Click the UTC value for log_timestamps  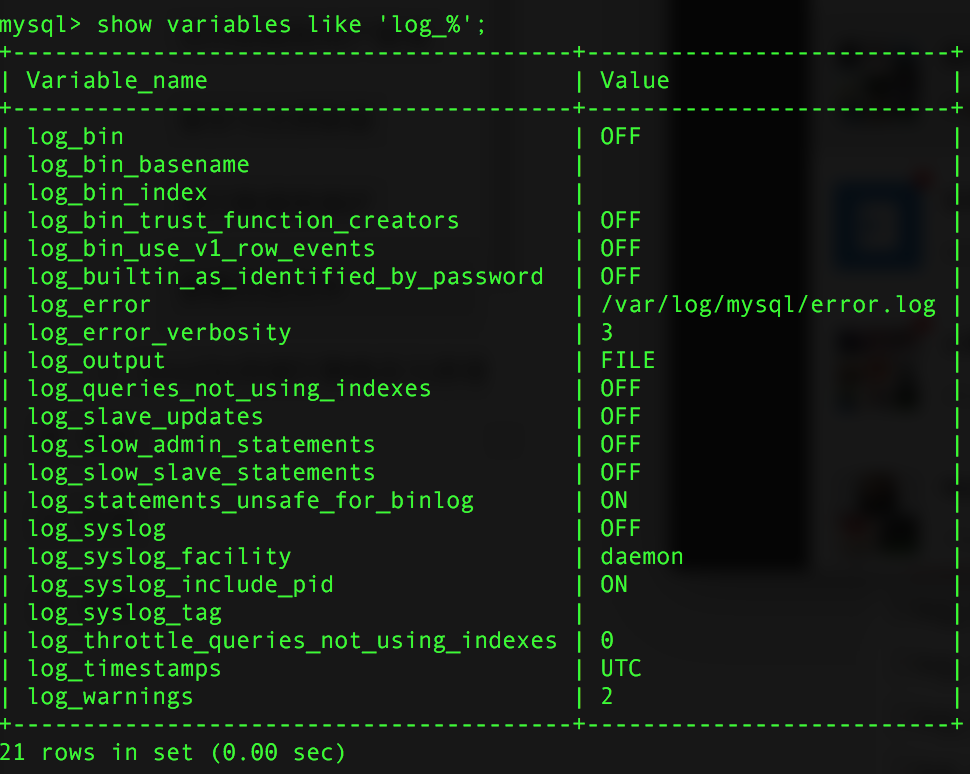click(621, 669)
